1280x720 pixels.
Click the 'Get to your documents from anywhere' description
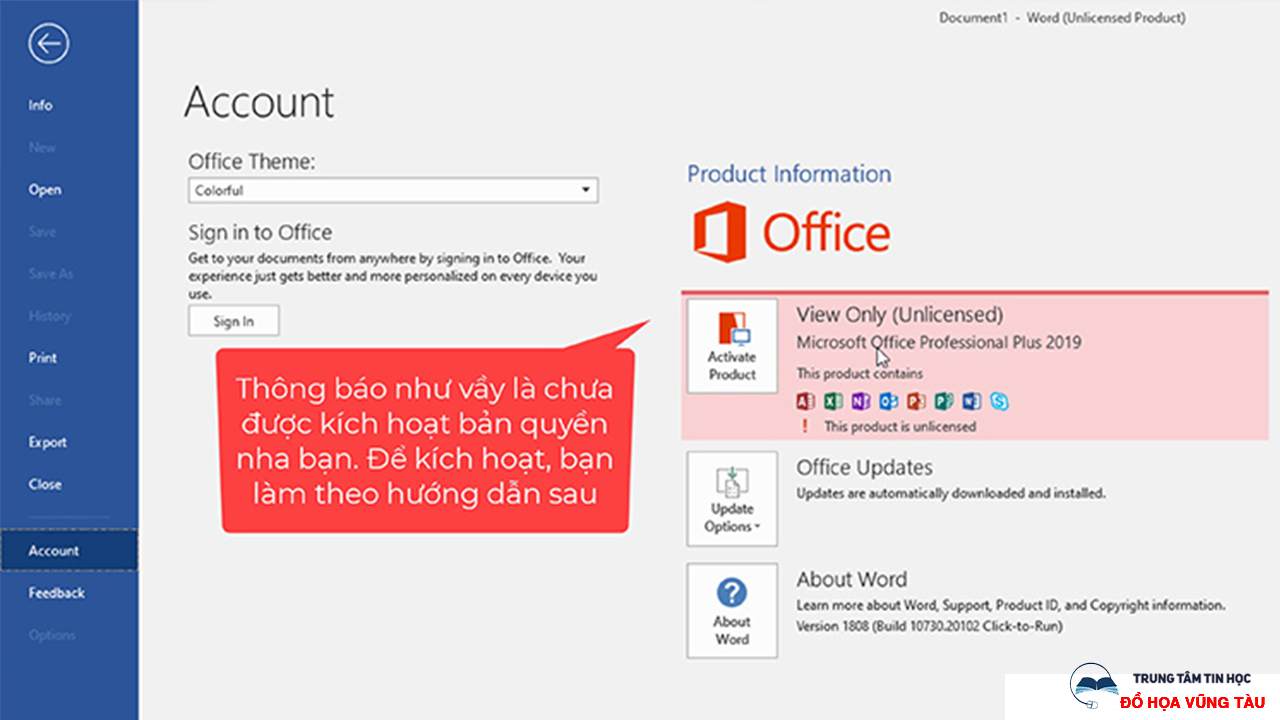click(x=392, y=276)
